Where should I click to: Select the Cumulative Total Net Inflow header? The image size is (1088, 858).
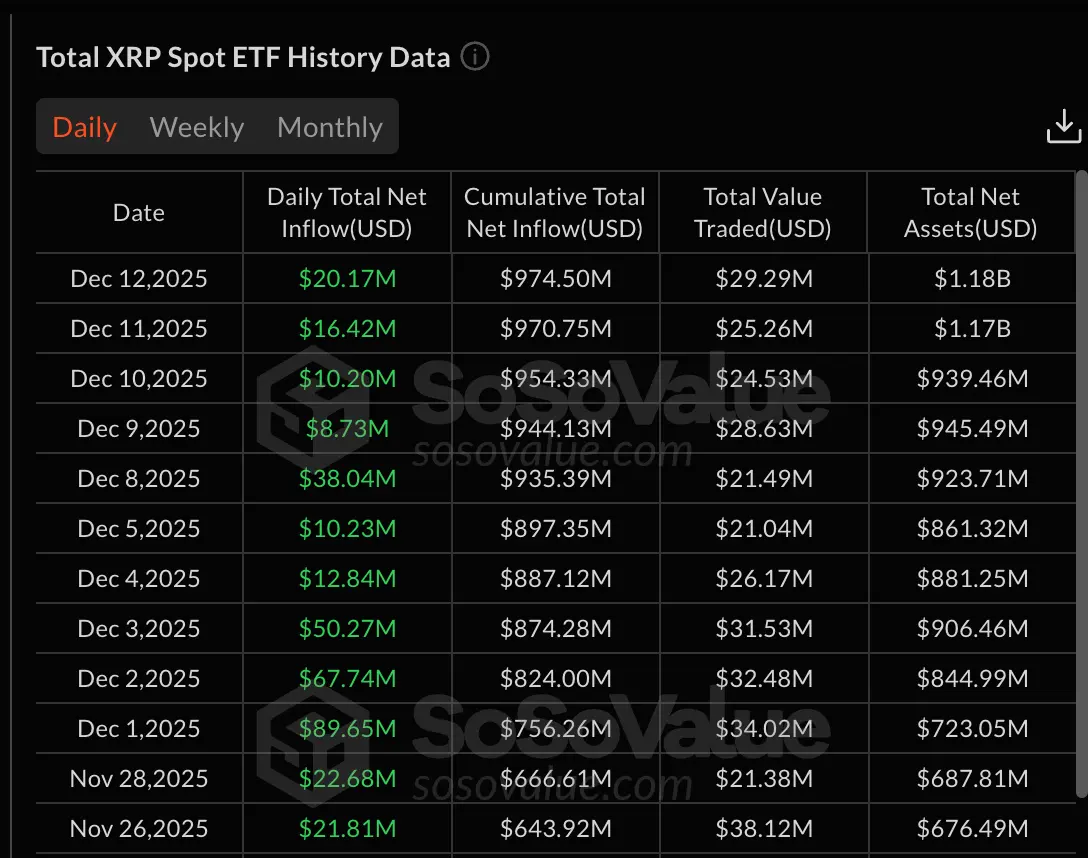click(555, 212)
